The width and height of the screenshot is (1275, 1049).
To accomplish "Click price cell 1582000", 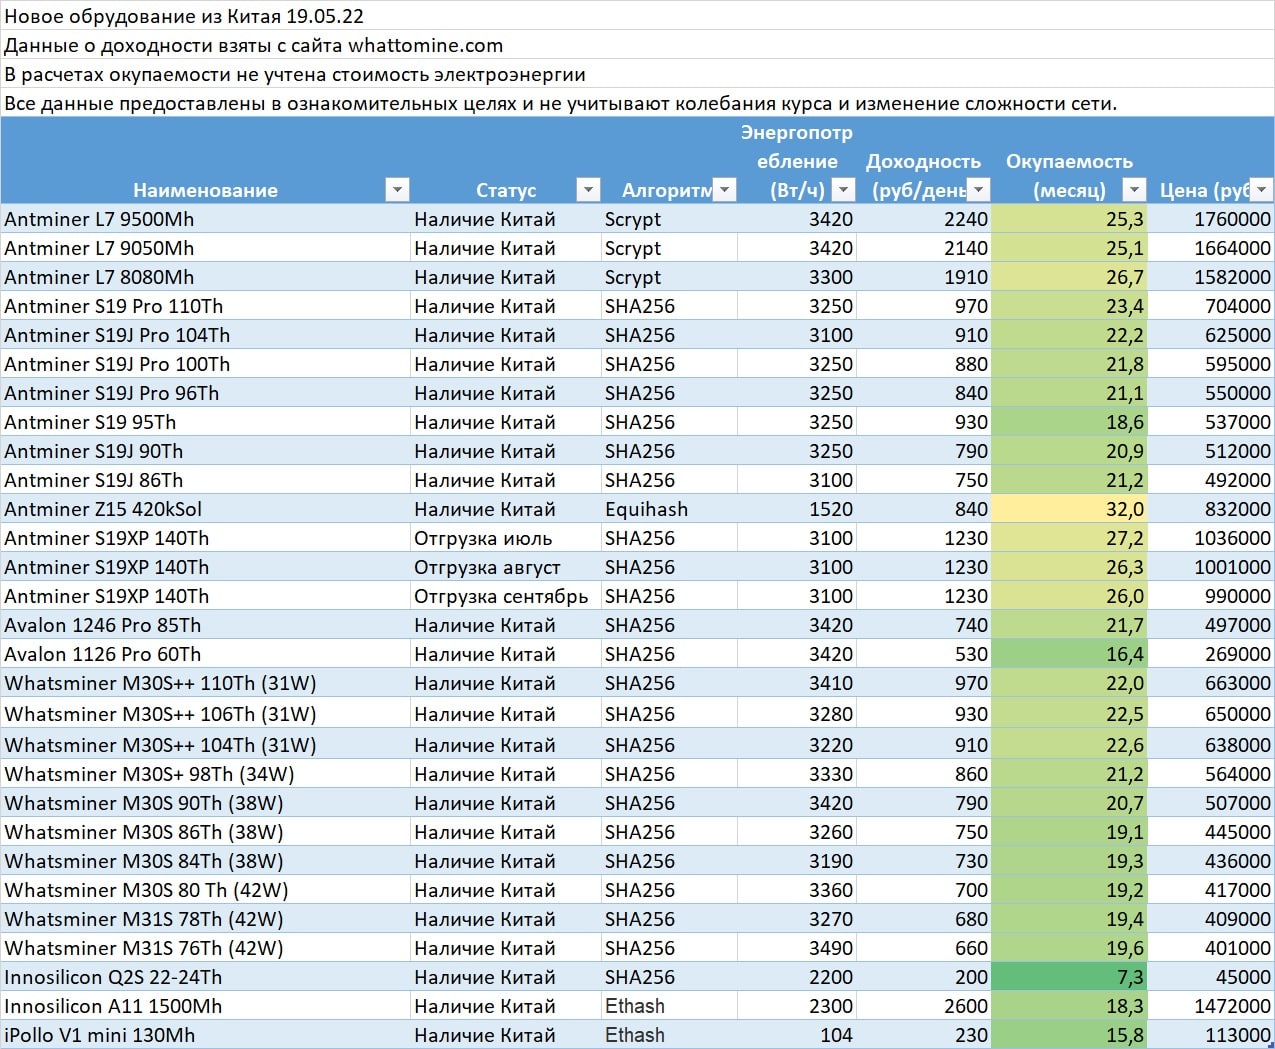I will click(1211, 277).
